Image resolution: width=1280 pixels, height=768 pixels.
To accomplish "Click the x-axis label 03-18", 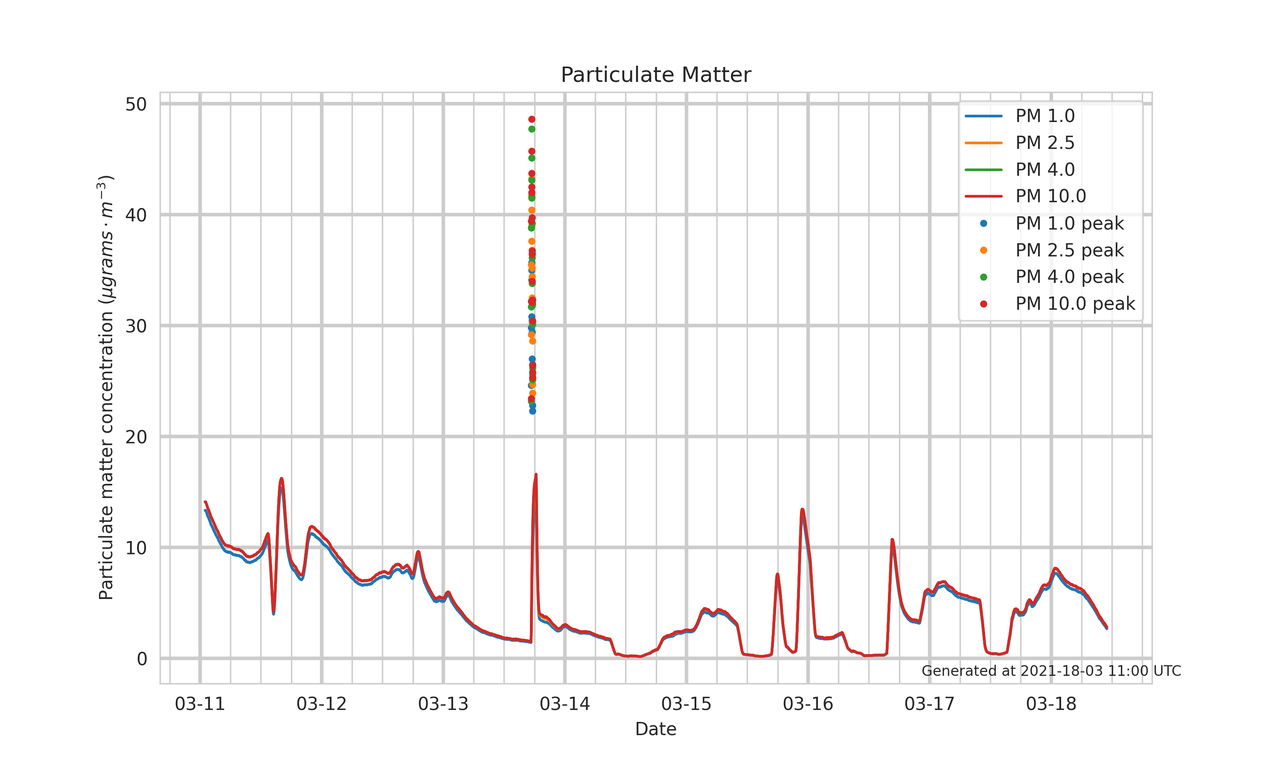I will coord(1051,704).
